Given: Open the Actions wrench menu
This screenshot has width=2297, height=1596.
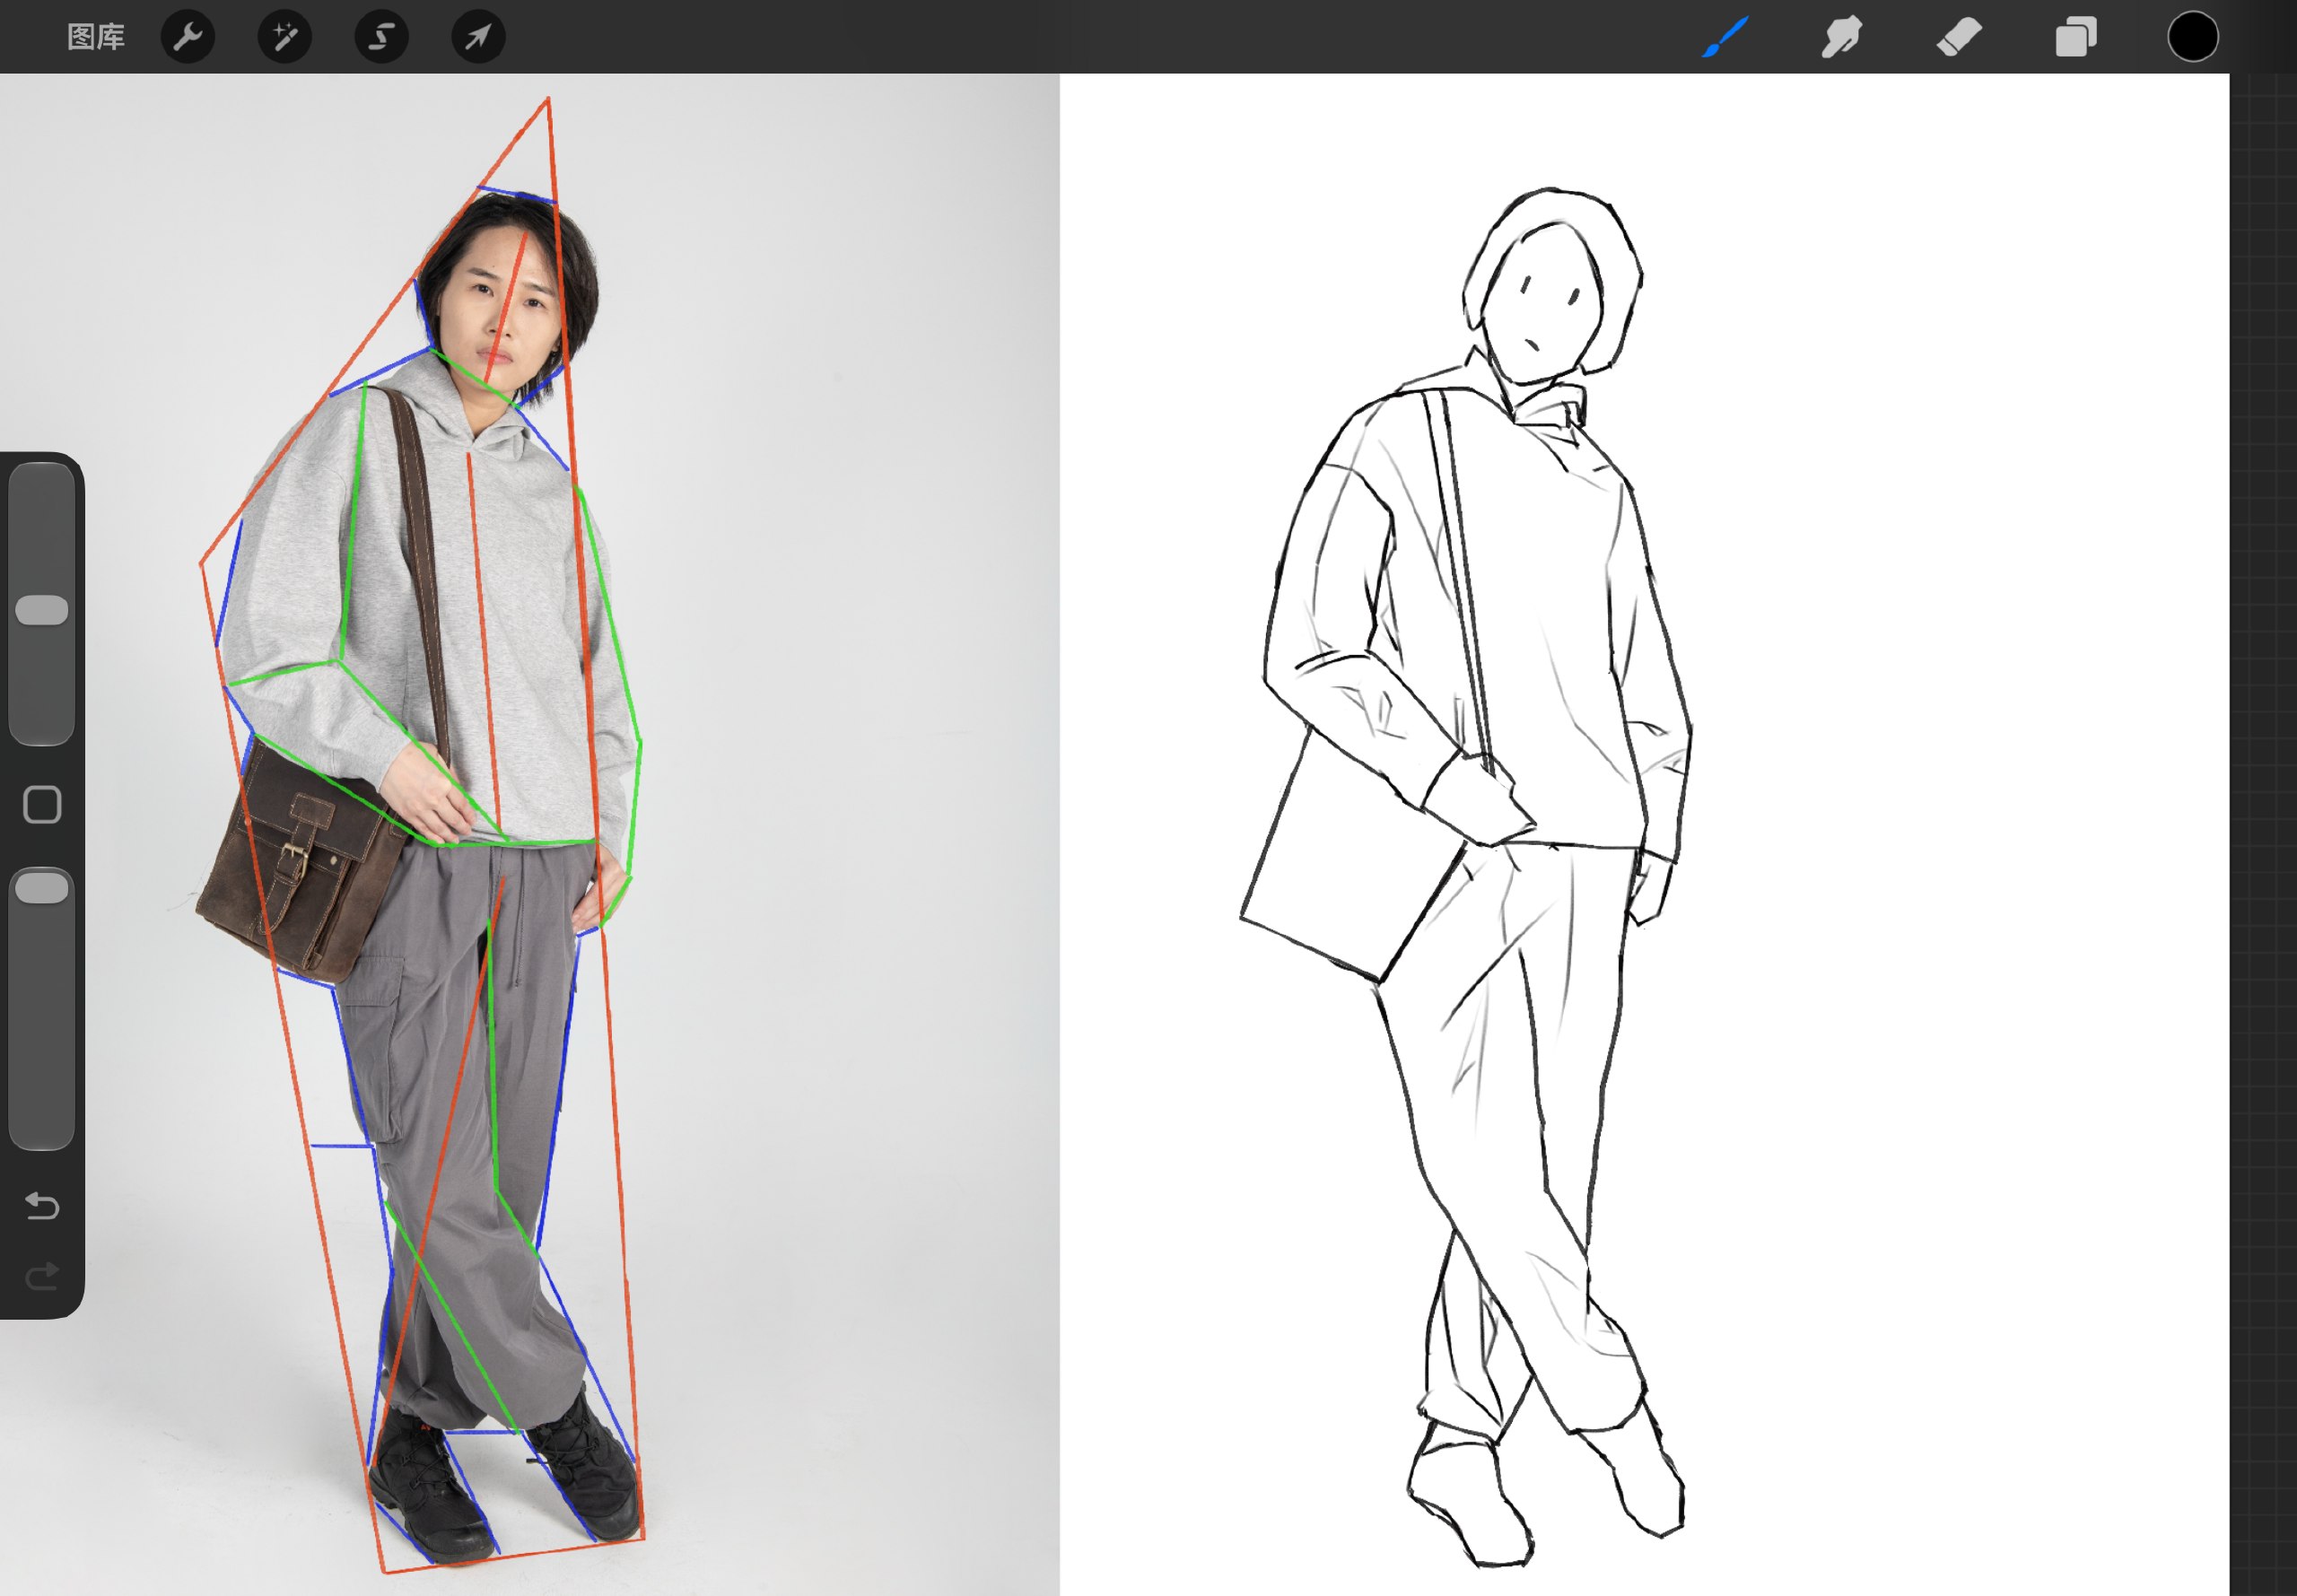Looking at the screenshot, I should tap(188, 37).
